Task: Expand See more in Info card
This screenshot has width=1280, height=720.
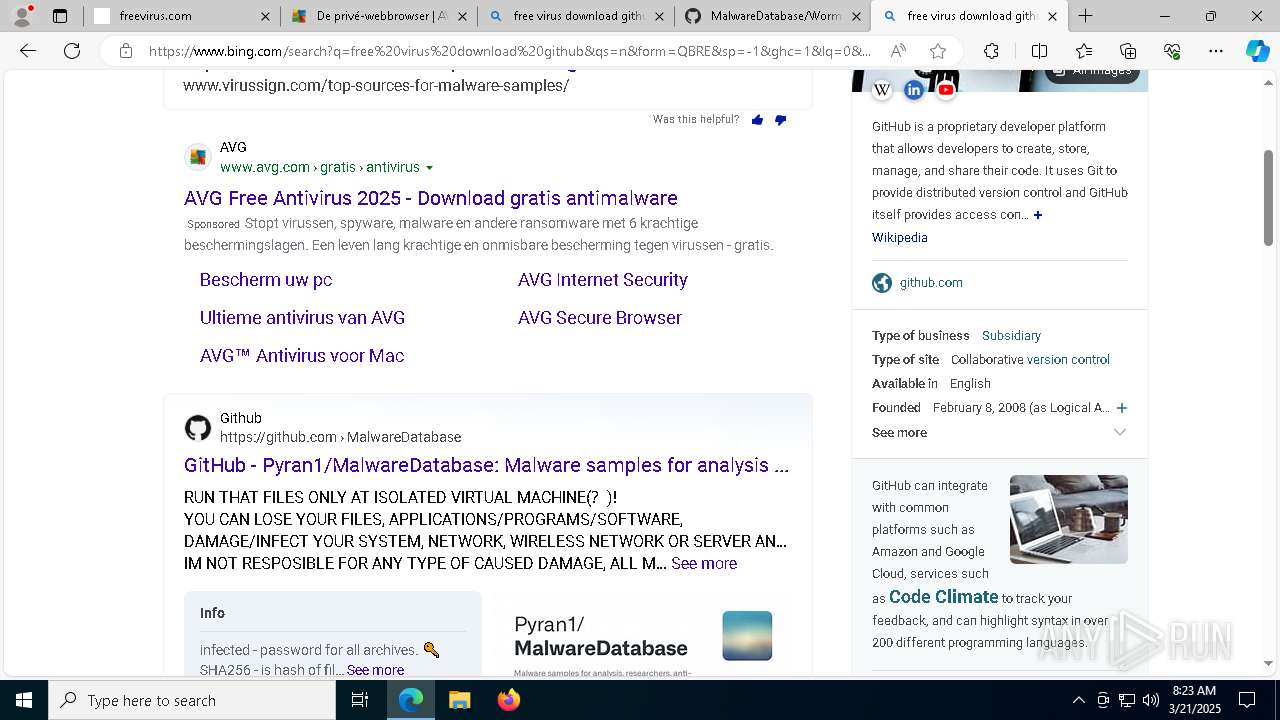Action: 376,670
